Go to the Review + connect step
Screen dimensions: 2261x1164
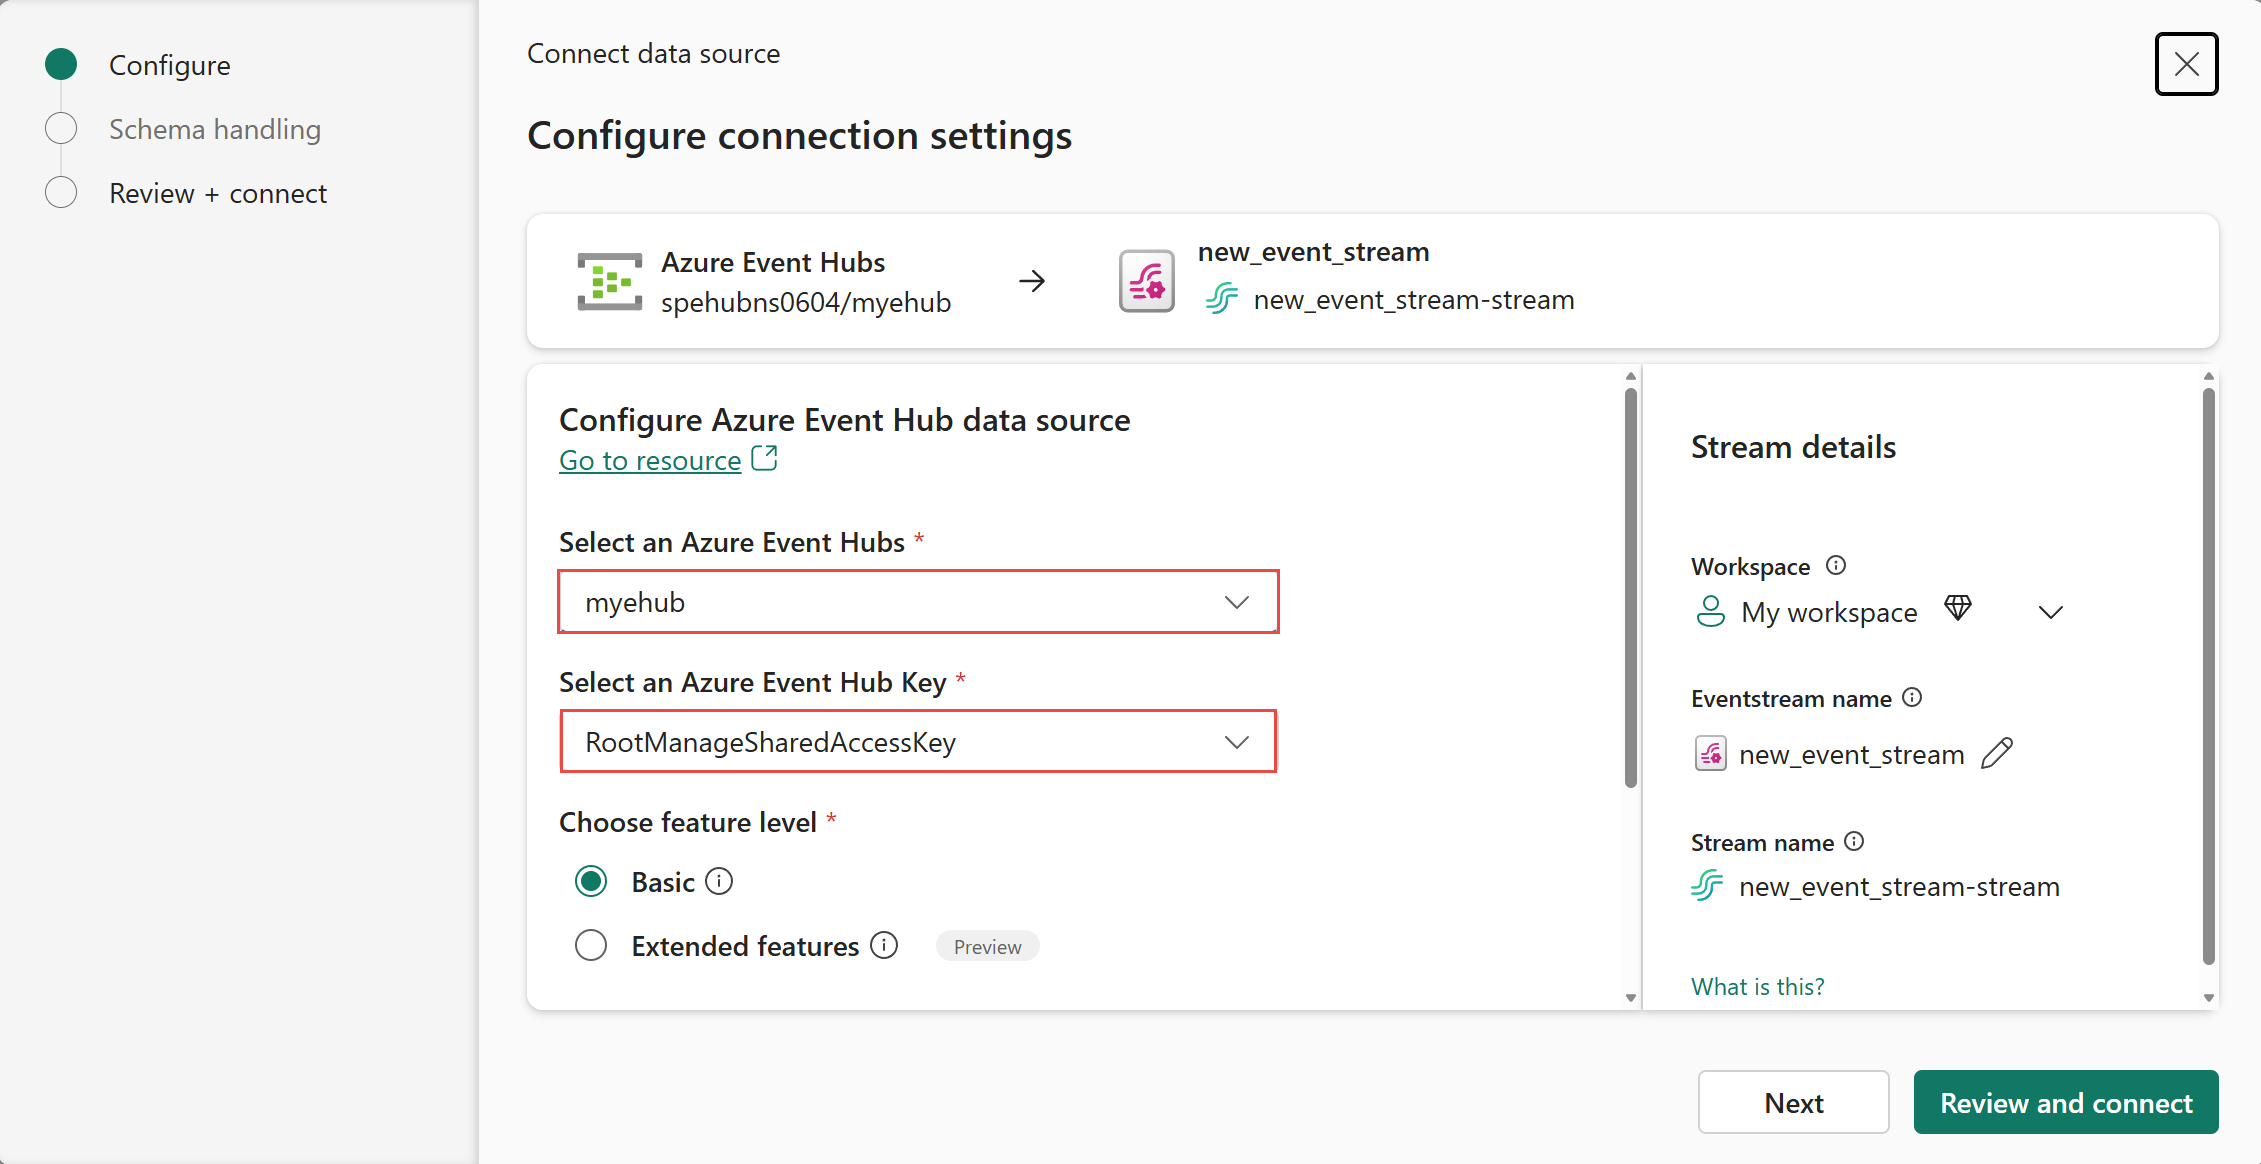point(218,193)
